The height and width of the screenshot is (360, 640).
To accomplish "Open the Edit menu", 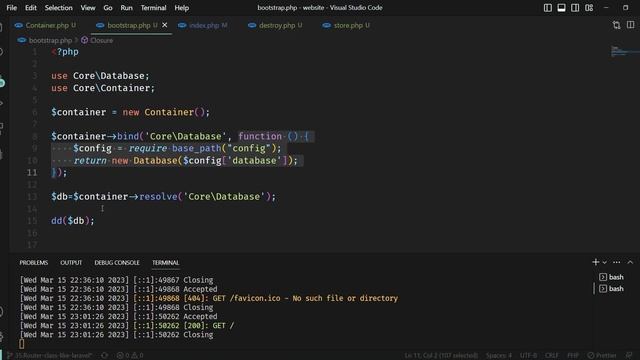I will pos(31,8).
